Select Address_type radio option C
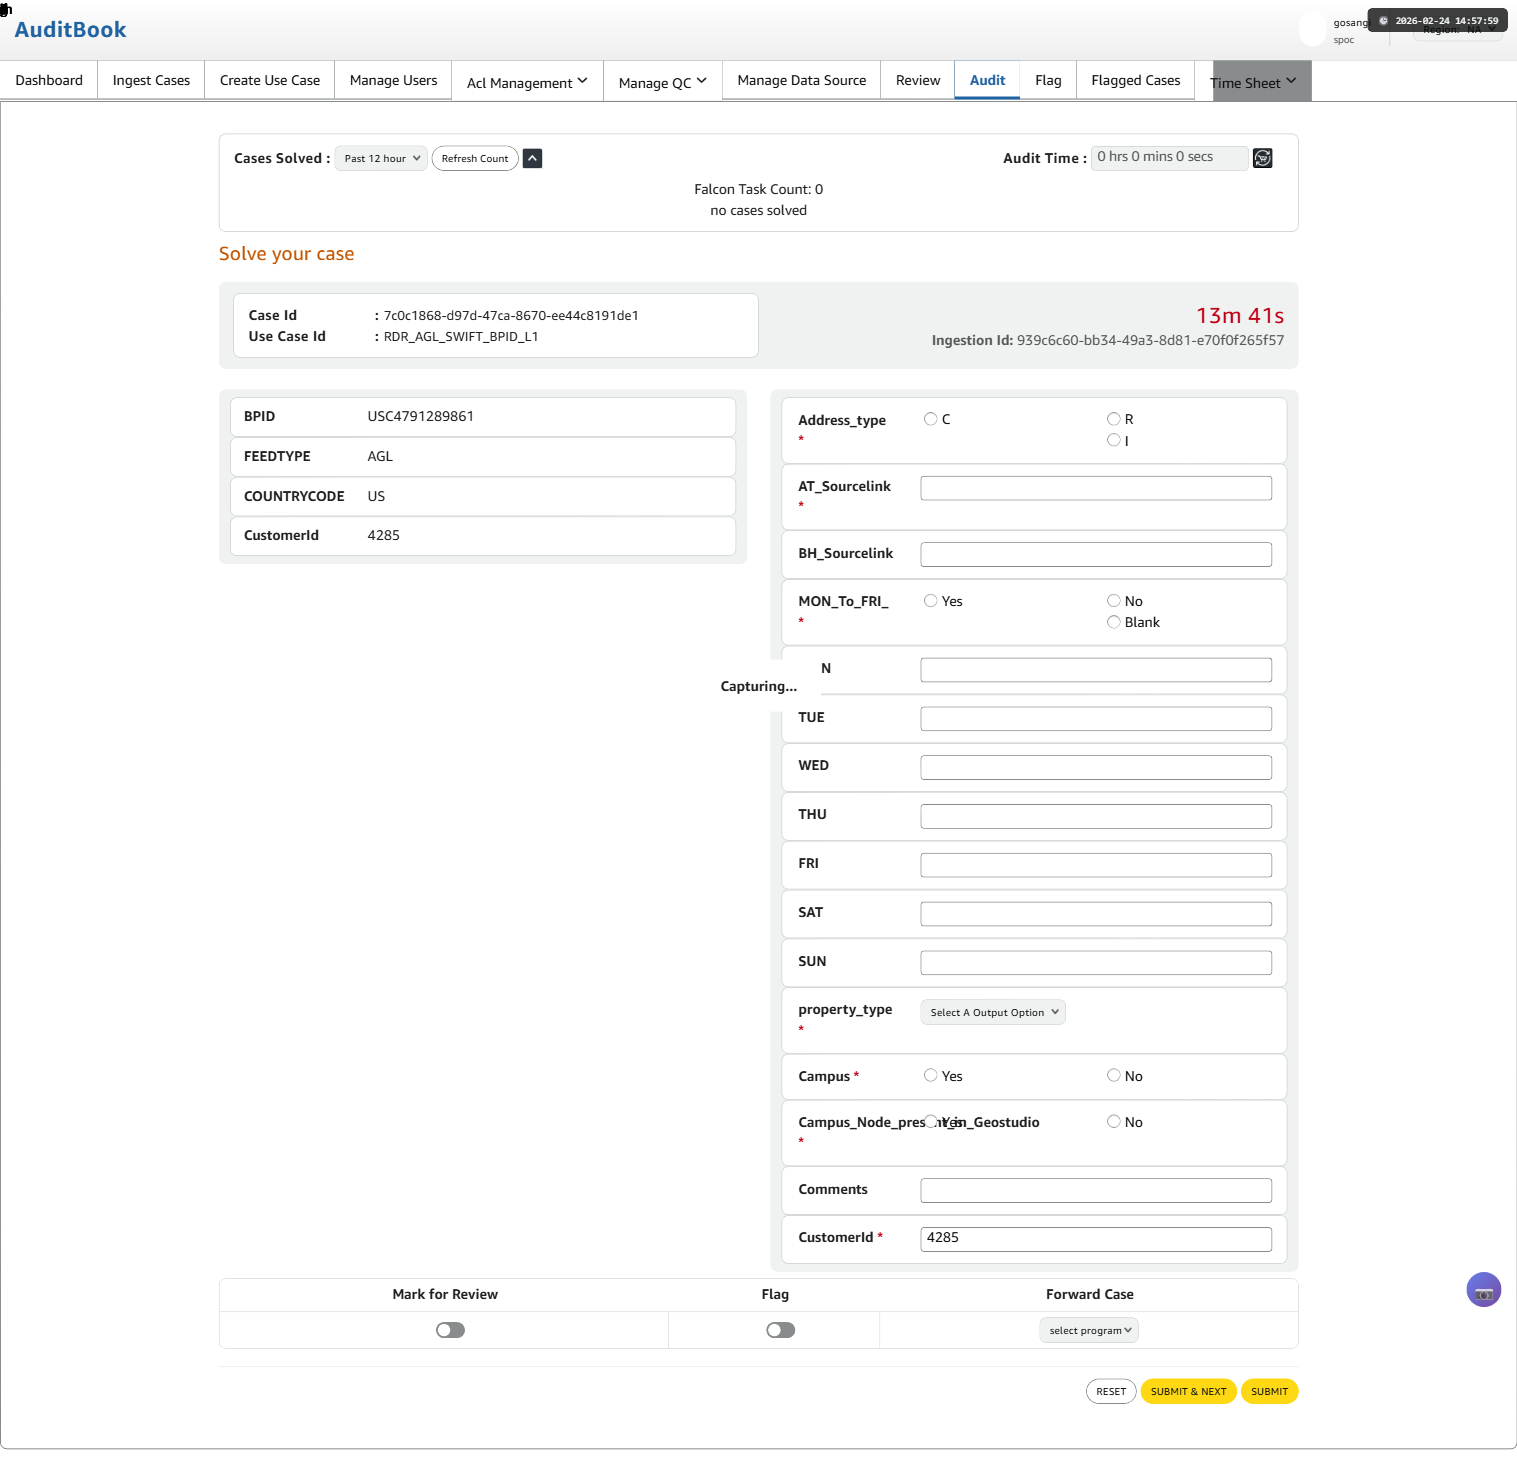 (931, 419)
